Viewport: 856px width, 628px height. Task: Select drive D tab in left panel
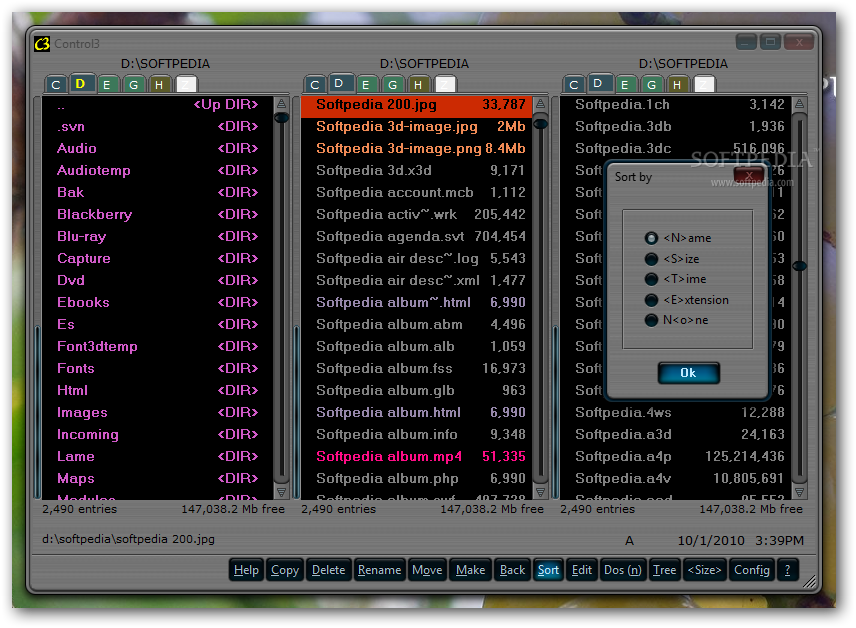point(80,84)
